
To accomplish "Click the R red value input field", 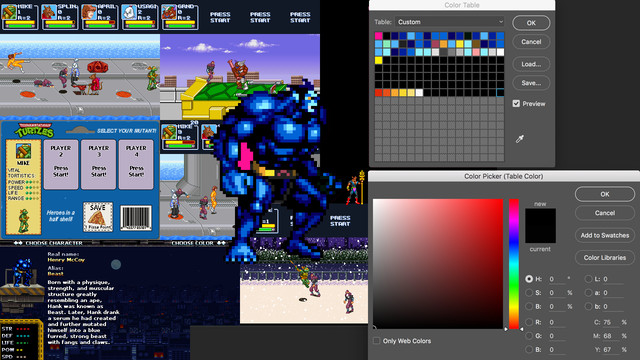I will point(557,322).
